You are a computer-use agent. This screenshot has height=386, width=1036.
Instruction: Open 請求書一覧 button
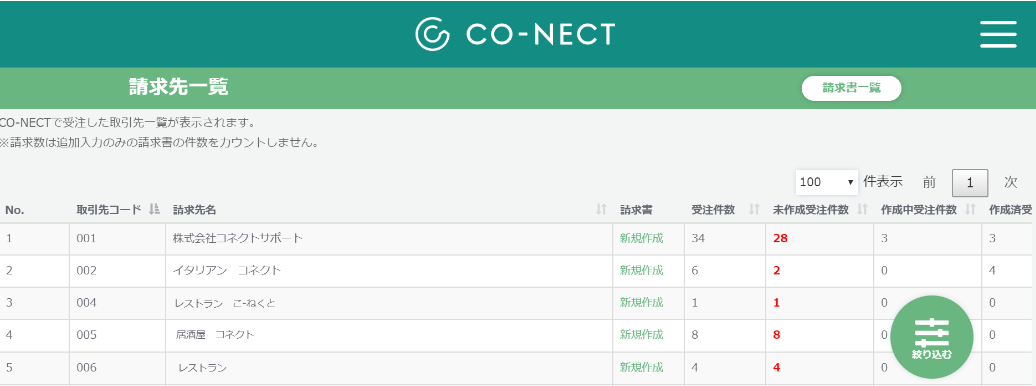tap(852, 89)
